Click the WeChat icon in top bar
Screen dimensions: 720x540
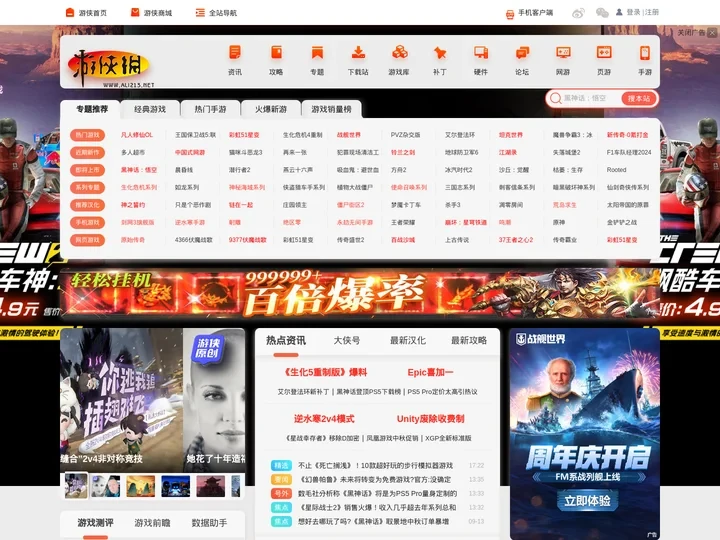pos(602,13)
